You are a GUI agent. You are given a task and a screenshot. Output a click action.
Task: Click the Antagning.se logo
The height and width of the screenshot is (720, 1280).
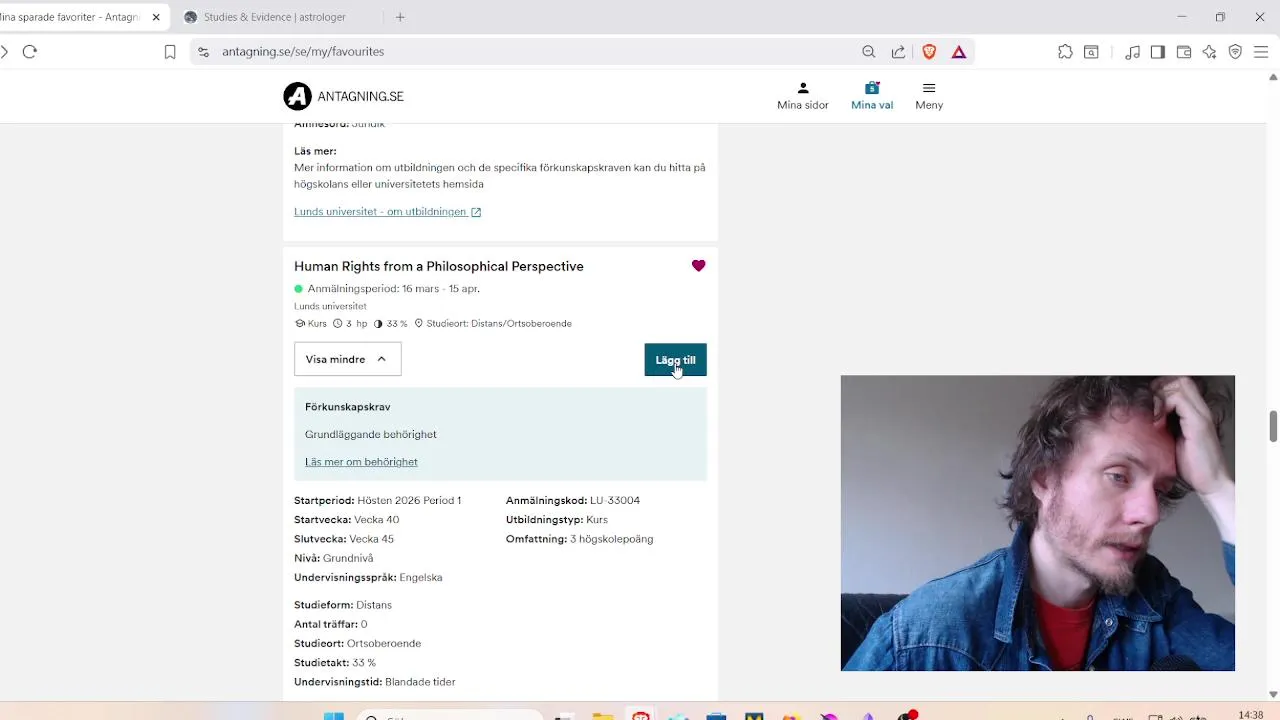click(x=344, y=96)
